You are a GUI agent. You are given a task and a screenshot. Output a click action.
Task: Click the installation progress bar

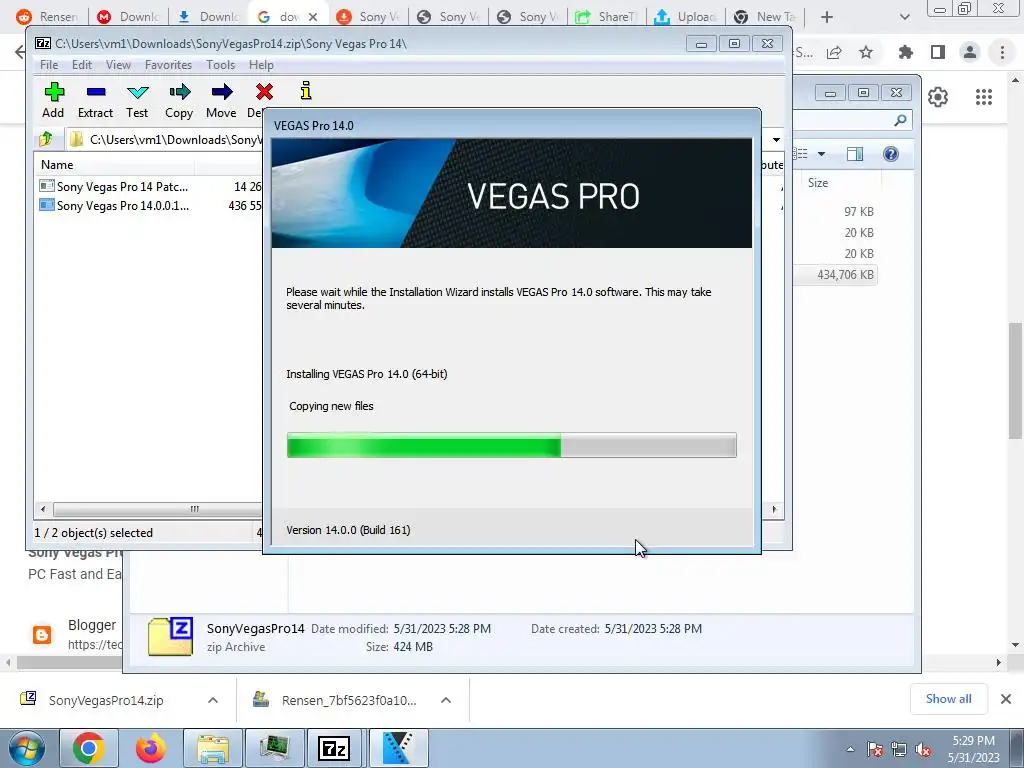pyautogui.click(x=511, y=445)
